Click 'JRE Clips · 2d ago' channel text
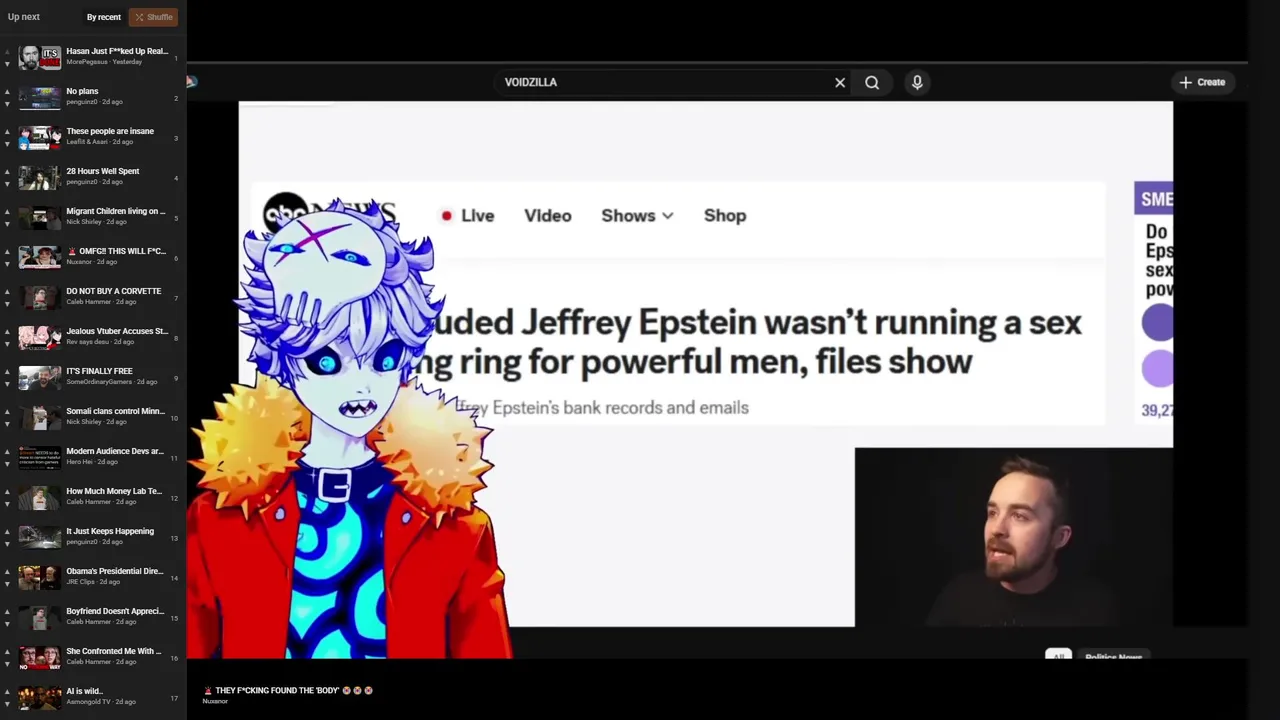The image size is (1280, 720). 93,582
